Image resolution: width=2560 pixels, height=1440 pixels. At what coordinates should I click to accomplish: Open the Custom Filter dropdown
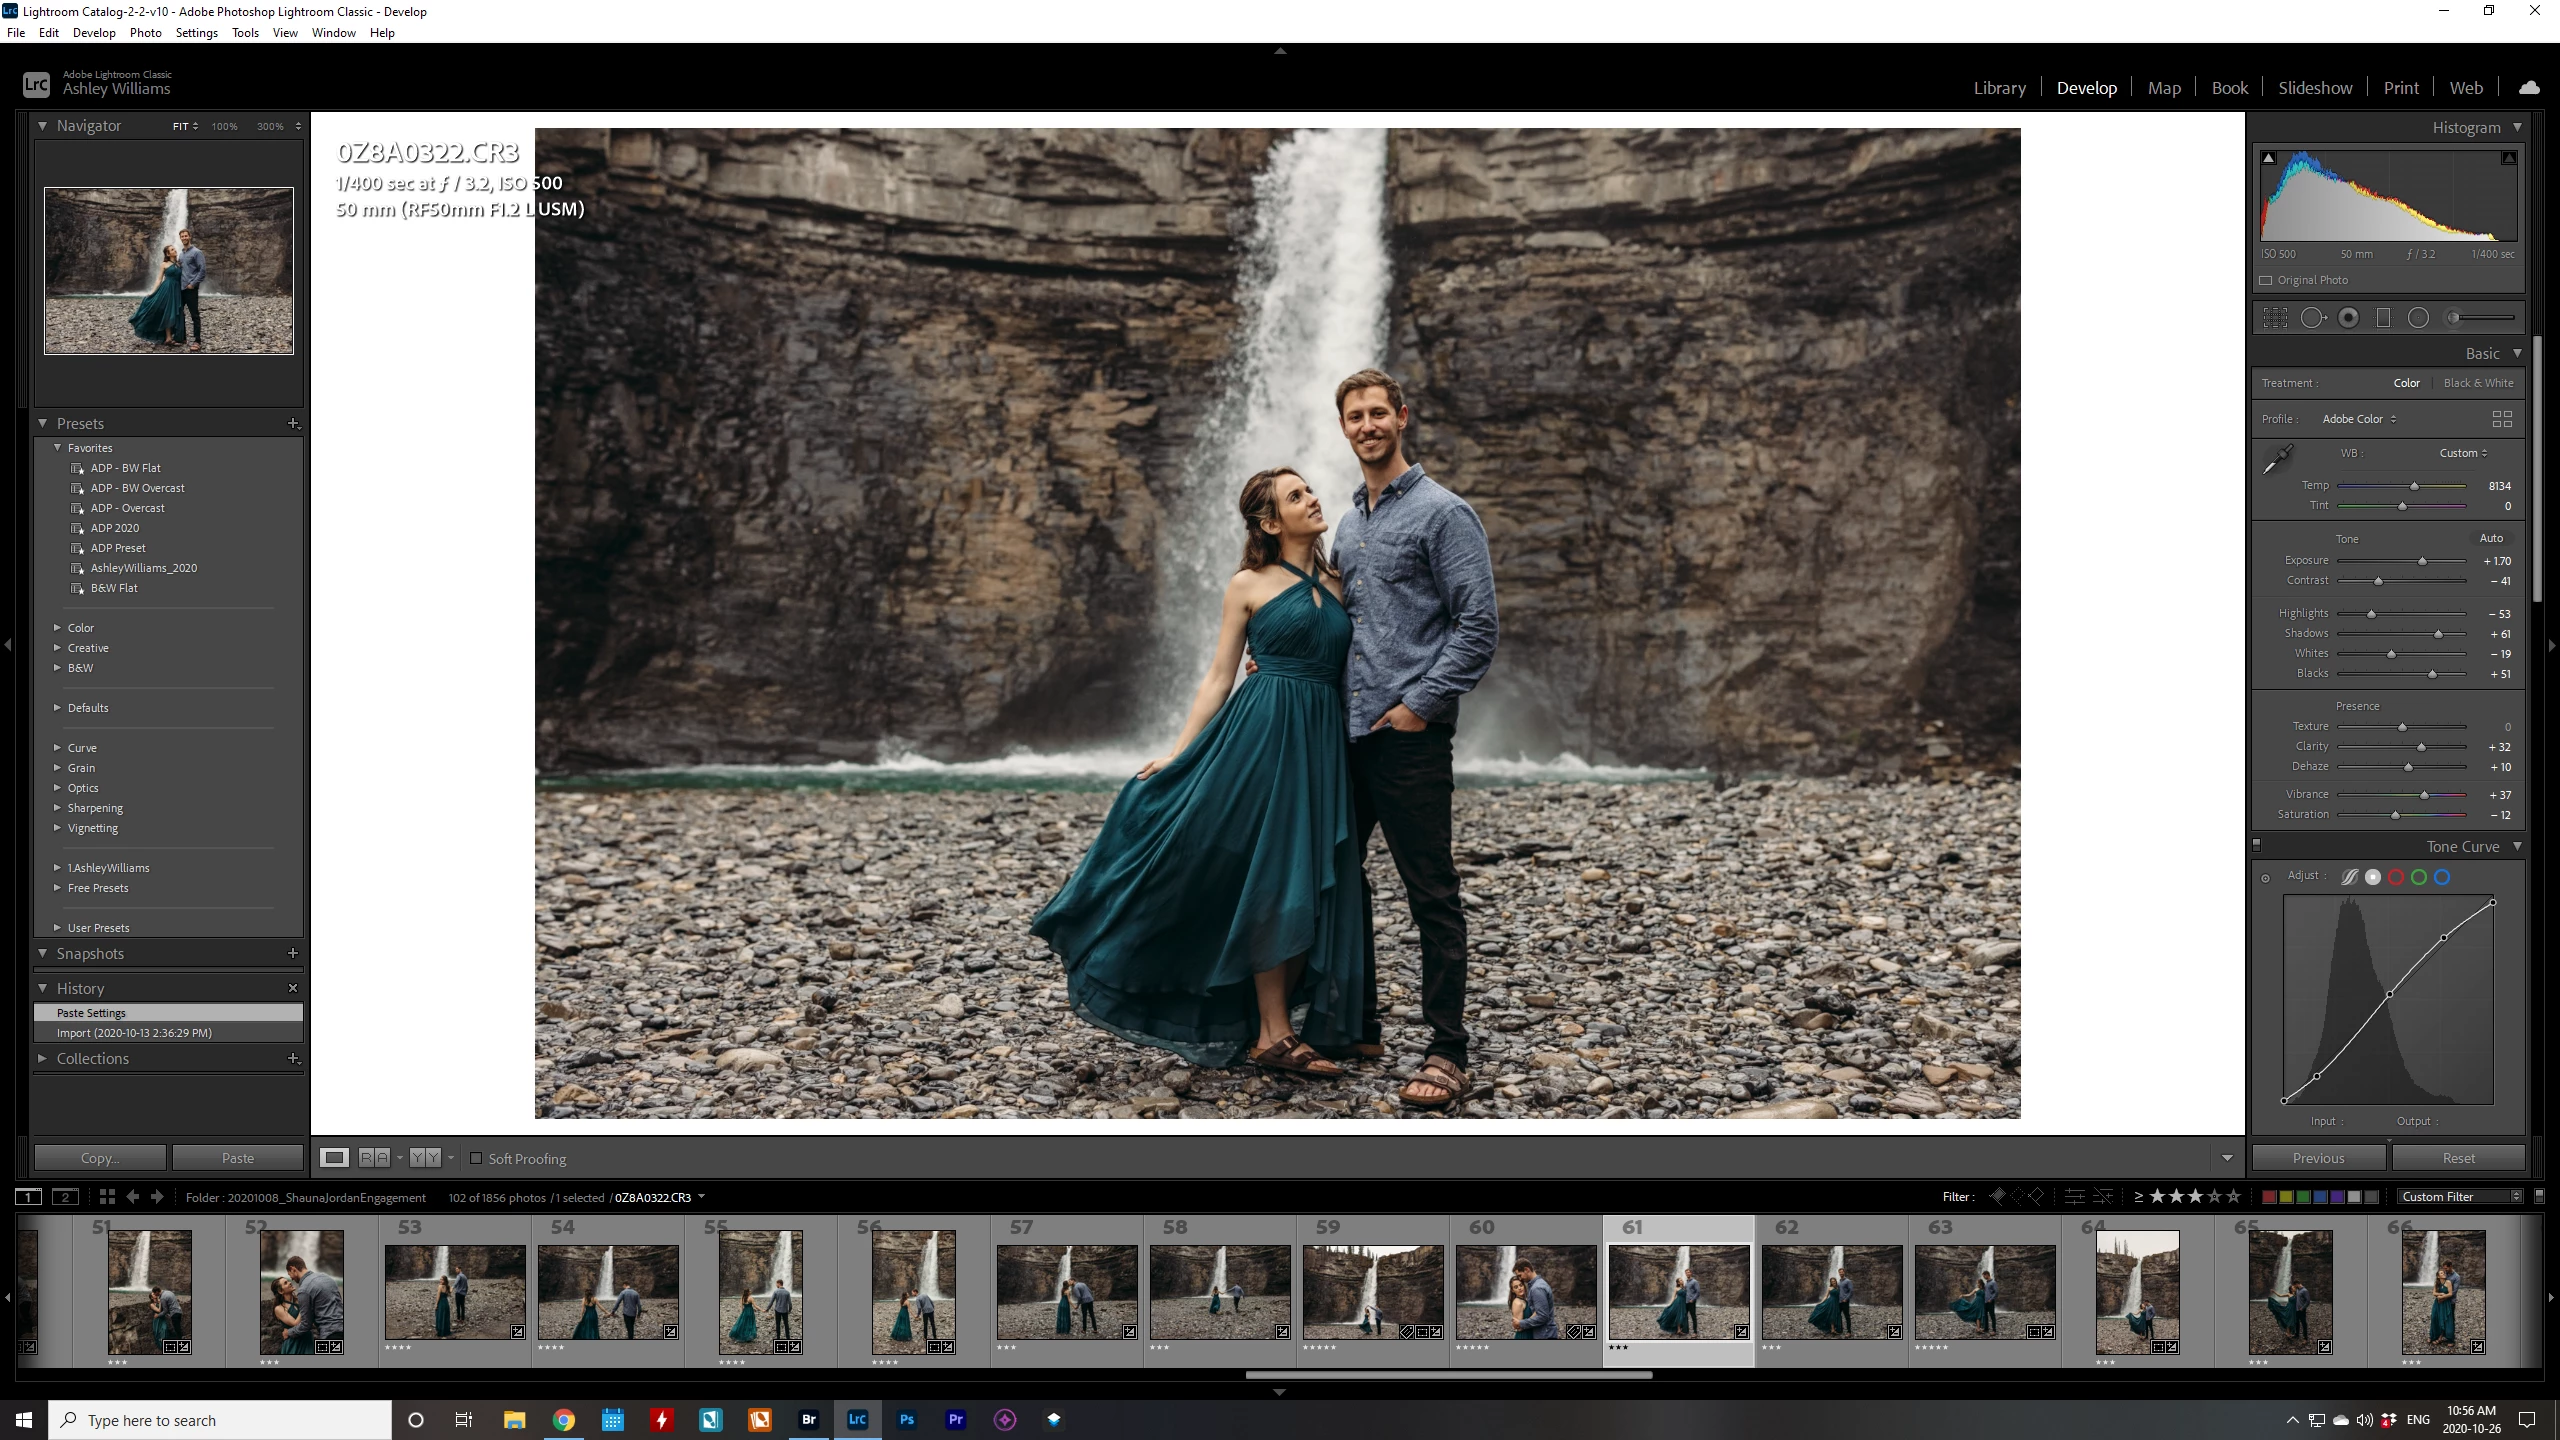[2459, 1197]
